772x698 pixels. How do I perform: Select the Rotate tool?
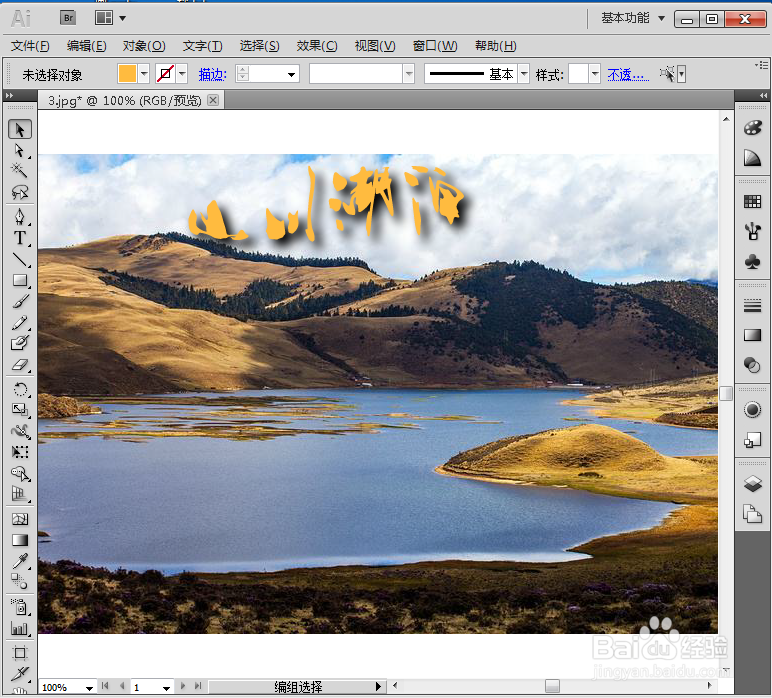[x=20, y=390]
